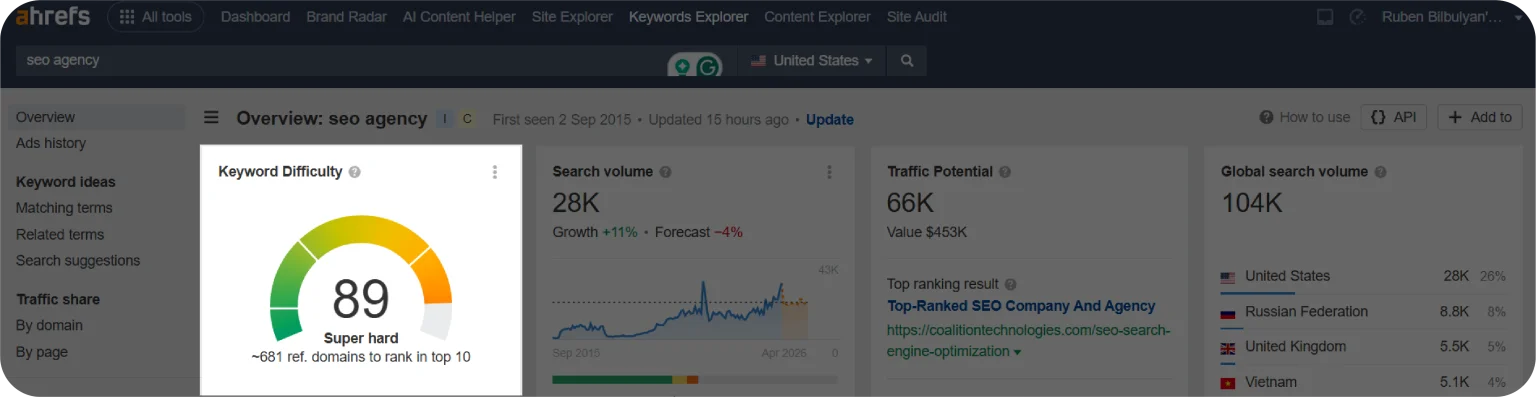This screenshot has height=397, width=1536.
Task: Click the 'Growth +11%' text
Action: [x=595, y=232]
